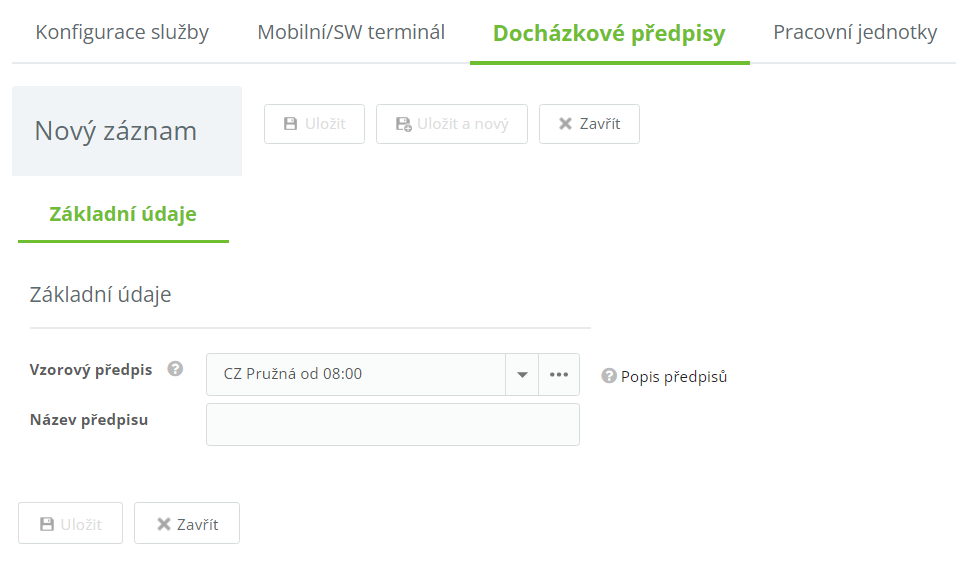Open the Popis předpisů link

tap(673, 377)
